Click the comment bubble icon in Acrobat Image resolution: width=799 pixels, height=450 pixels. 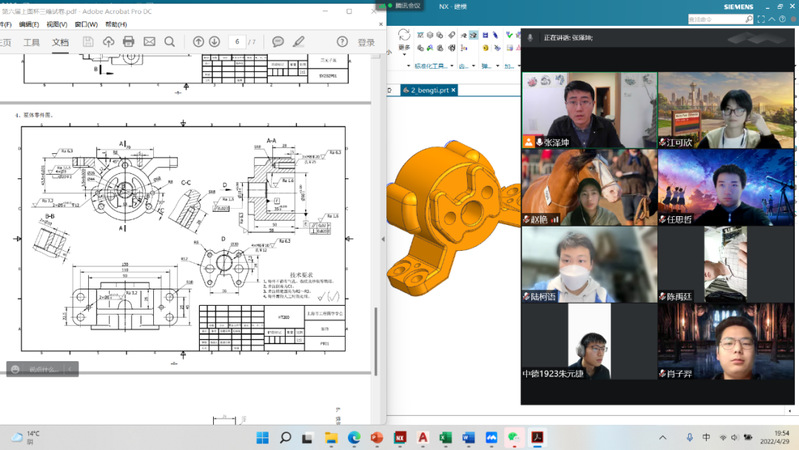[x=278, y=42]
